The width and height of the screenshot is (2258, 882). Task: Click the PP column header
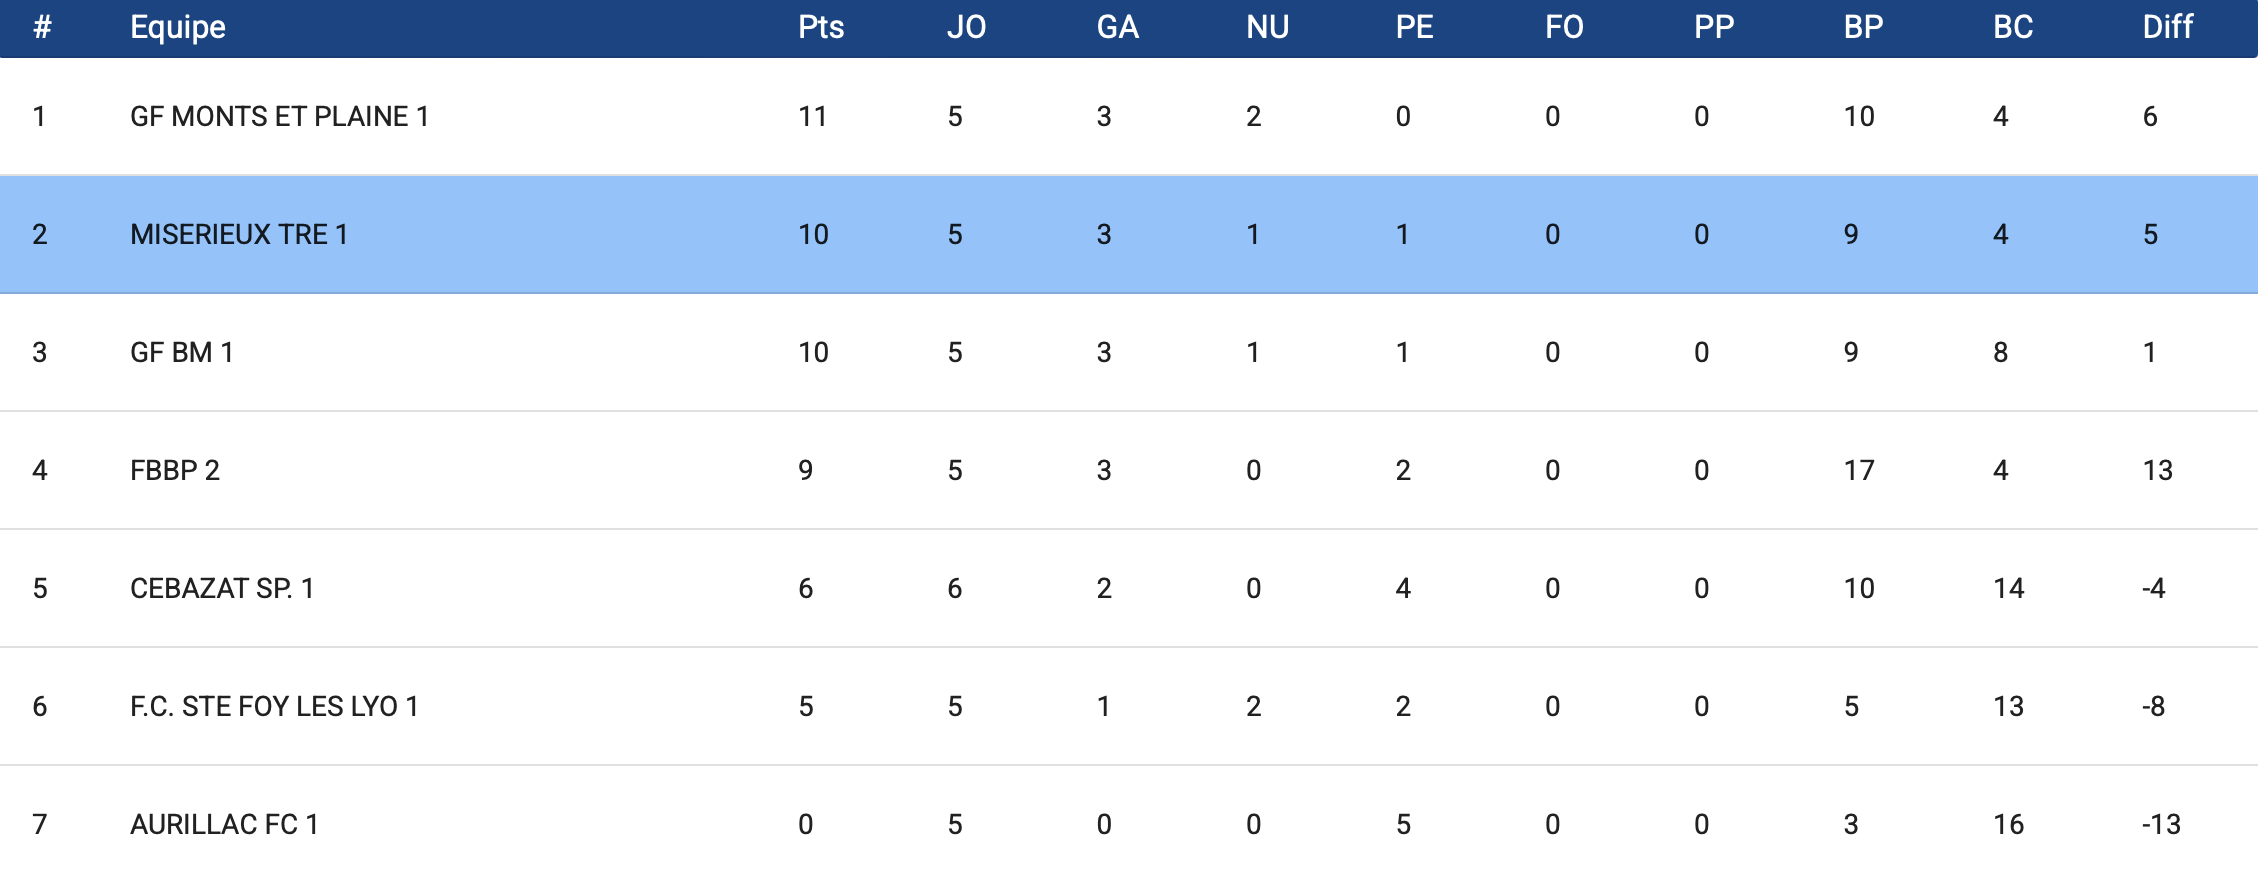click(1713, 27)
